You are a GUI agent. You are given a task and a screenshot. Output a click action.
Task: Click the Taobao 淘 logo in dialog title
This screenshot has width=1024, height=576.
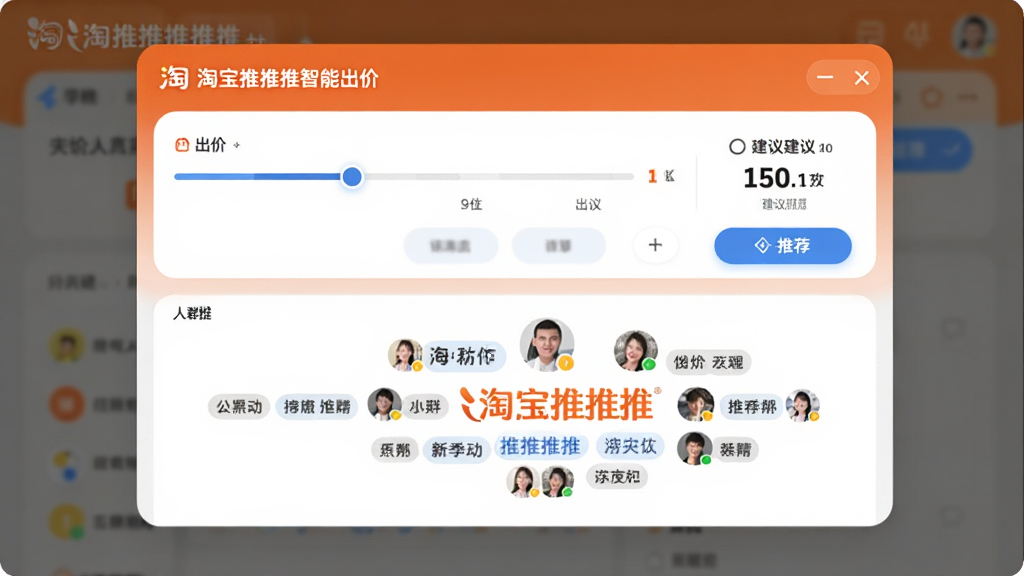point(174,78)
